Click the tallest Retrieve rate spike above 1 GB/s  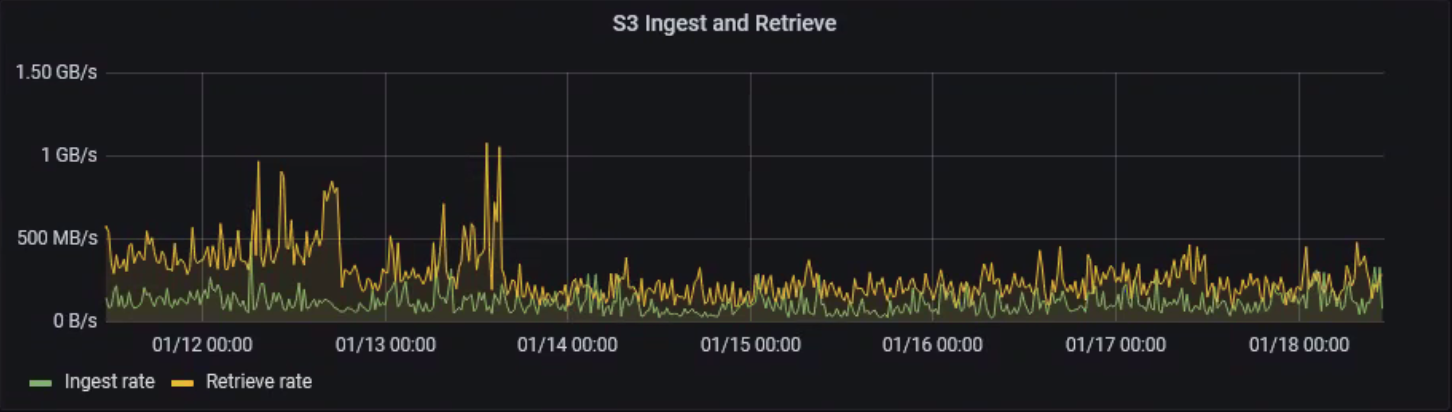coord(487,145)
